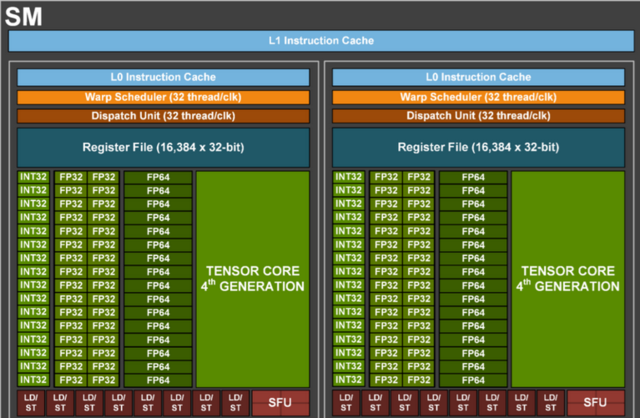Image resolution: width=640 pixels, height=418 pixels.
Task: Select the left partition's Register File block
Action: point(163,147)
